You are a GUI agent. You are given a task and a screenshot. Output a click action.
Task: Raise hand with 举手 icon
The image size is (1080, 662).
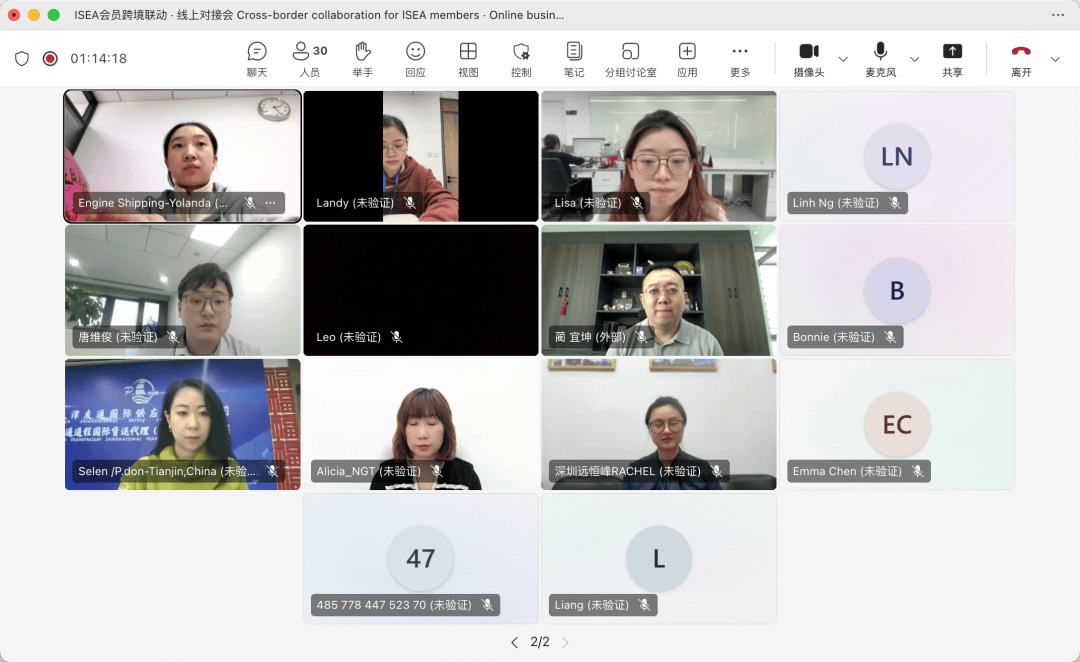362,58
